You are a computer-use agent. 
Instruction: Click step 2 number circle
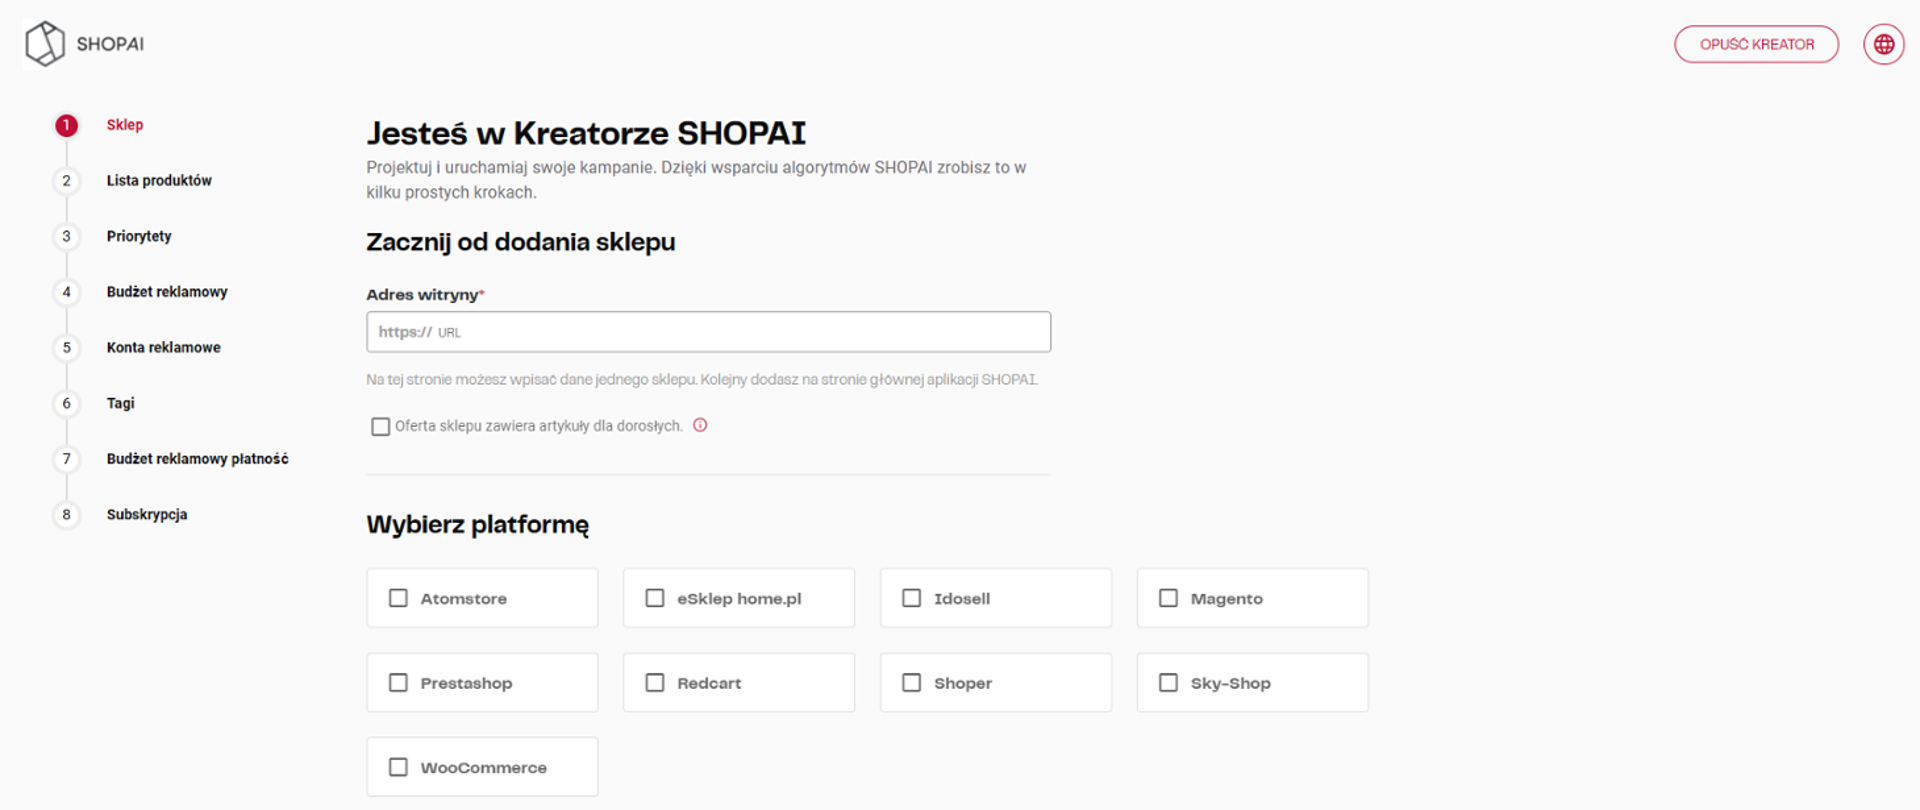[66, 181]
